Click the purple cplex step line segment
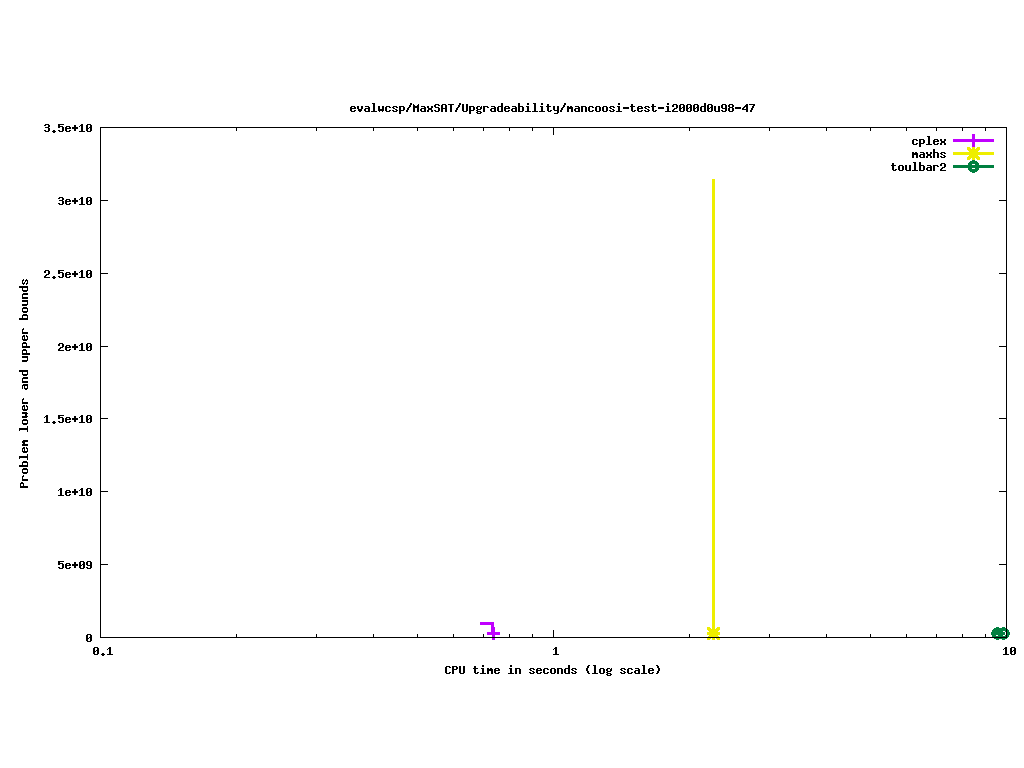 tap(487, 624)
